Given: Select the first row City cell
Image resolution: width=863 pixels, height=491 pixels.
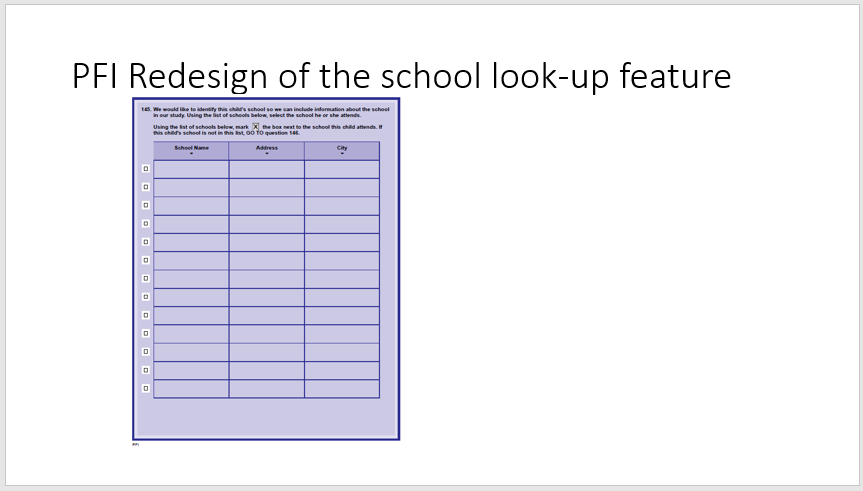Looking at the screenshot, I should (x=342, y=169).
